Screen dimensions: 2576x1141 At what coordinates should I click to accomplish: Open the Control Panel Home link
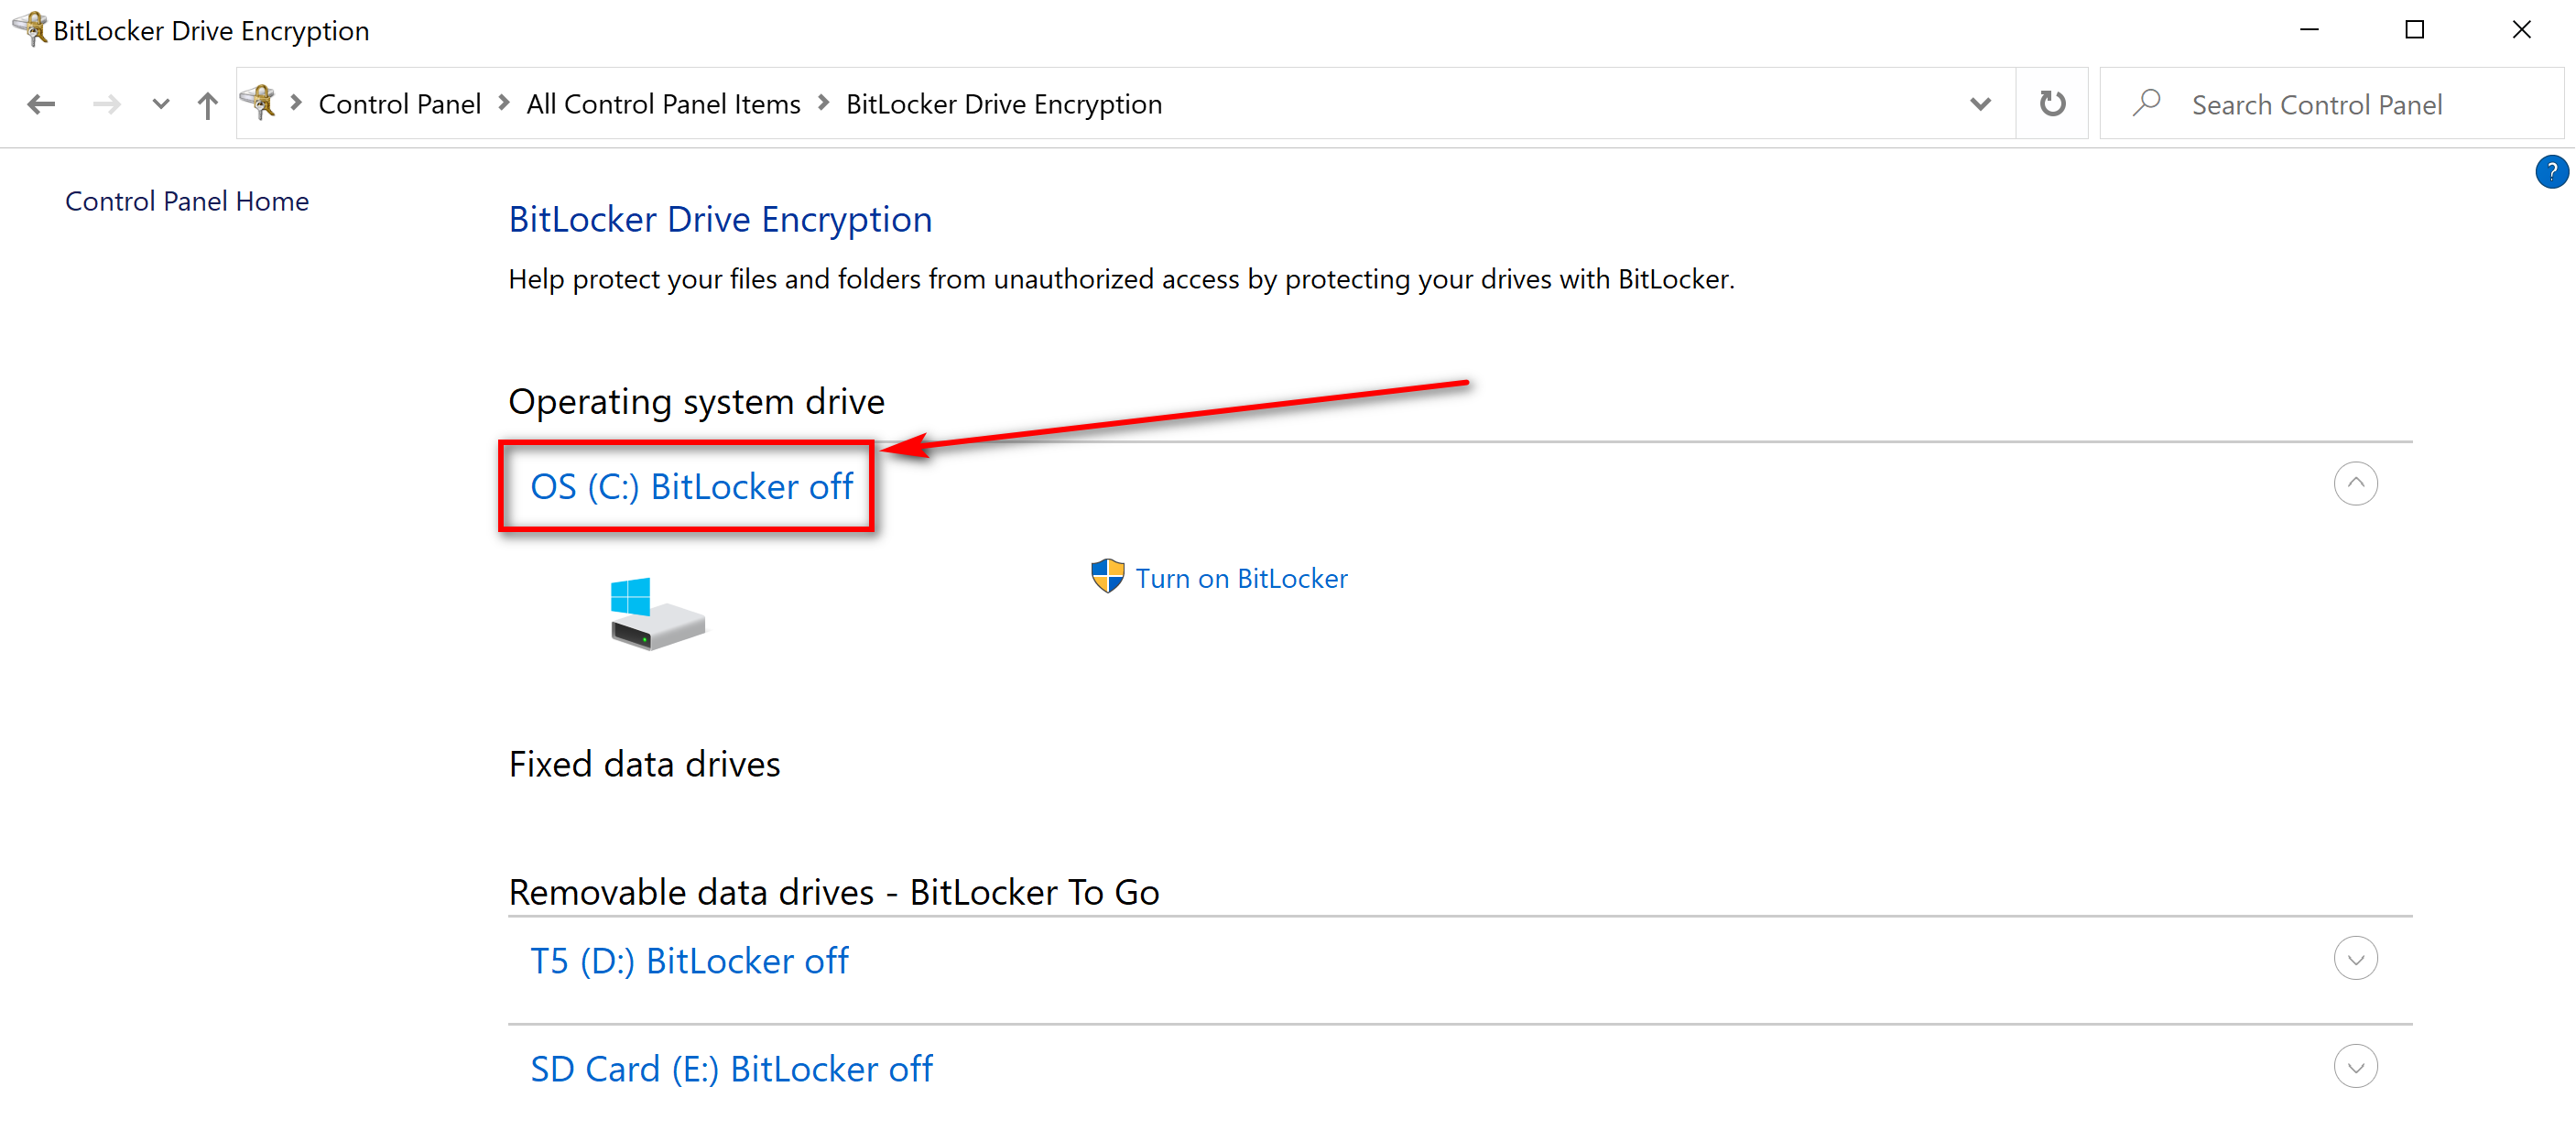[187, 201]
